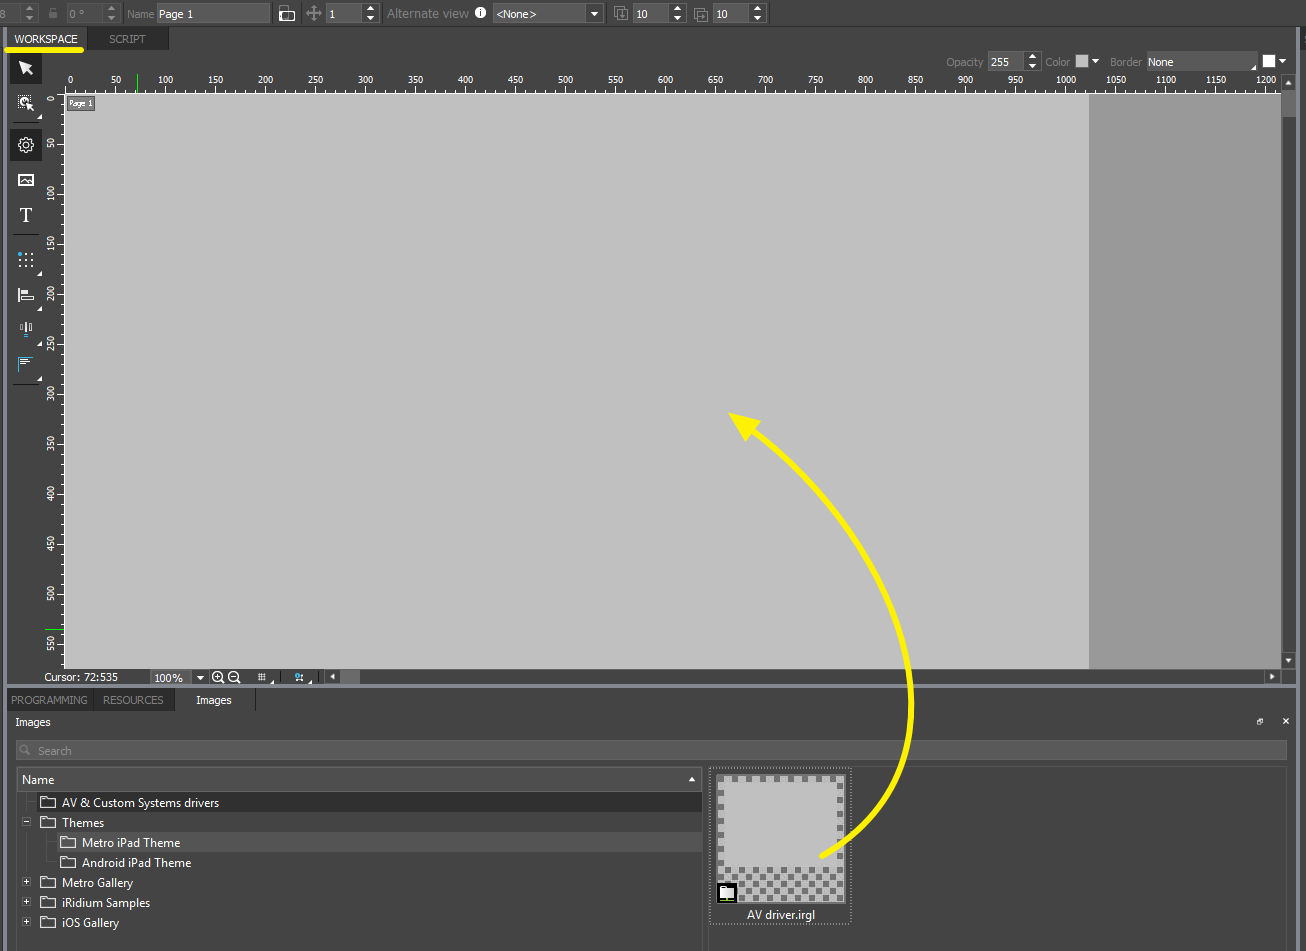The height and width of the screenshot is (951, 1306).
Task: Select the image tool in the left toolbar
Action: (26, 180)
